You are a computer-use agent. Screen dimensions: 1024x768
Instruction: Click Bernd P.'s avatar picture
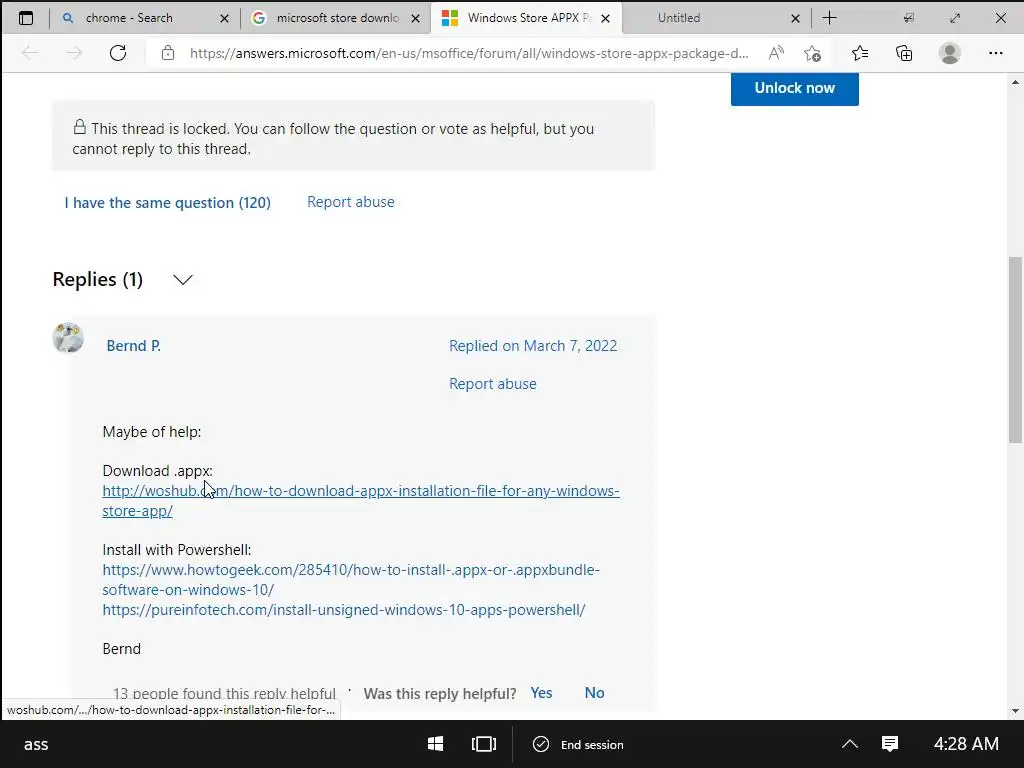coord(68,338)
